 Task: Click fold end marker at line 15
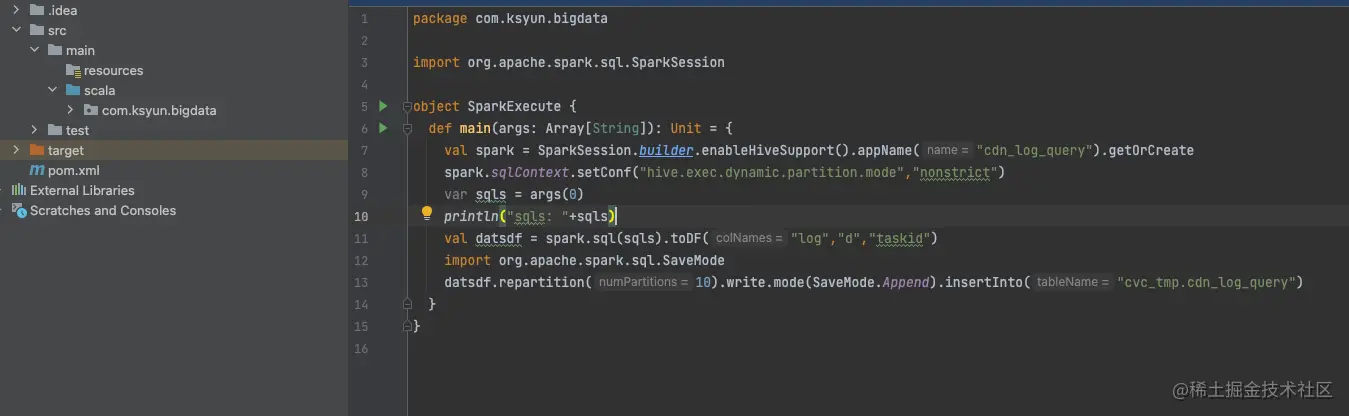pyautogui.click(x=407, y=326)
